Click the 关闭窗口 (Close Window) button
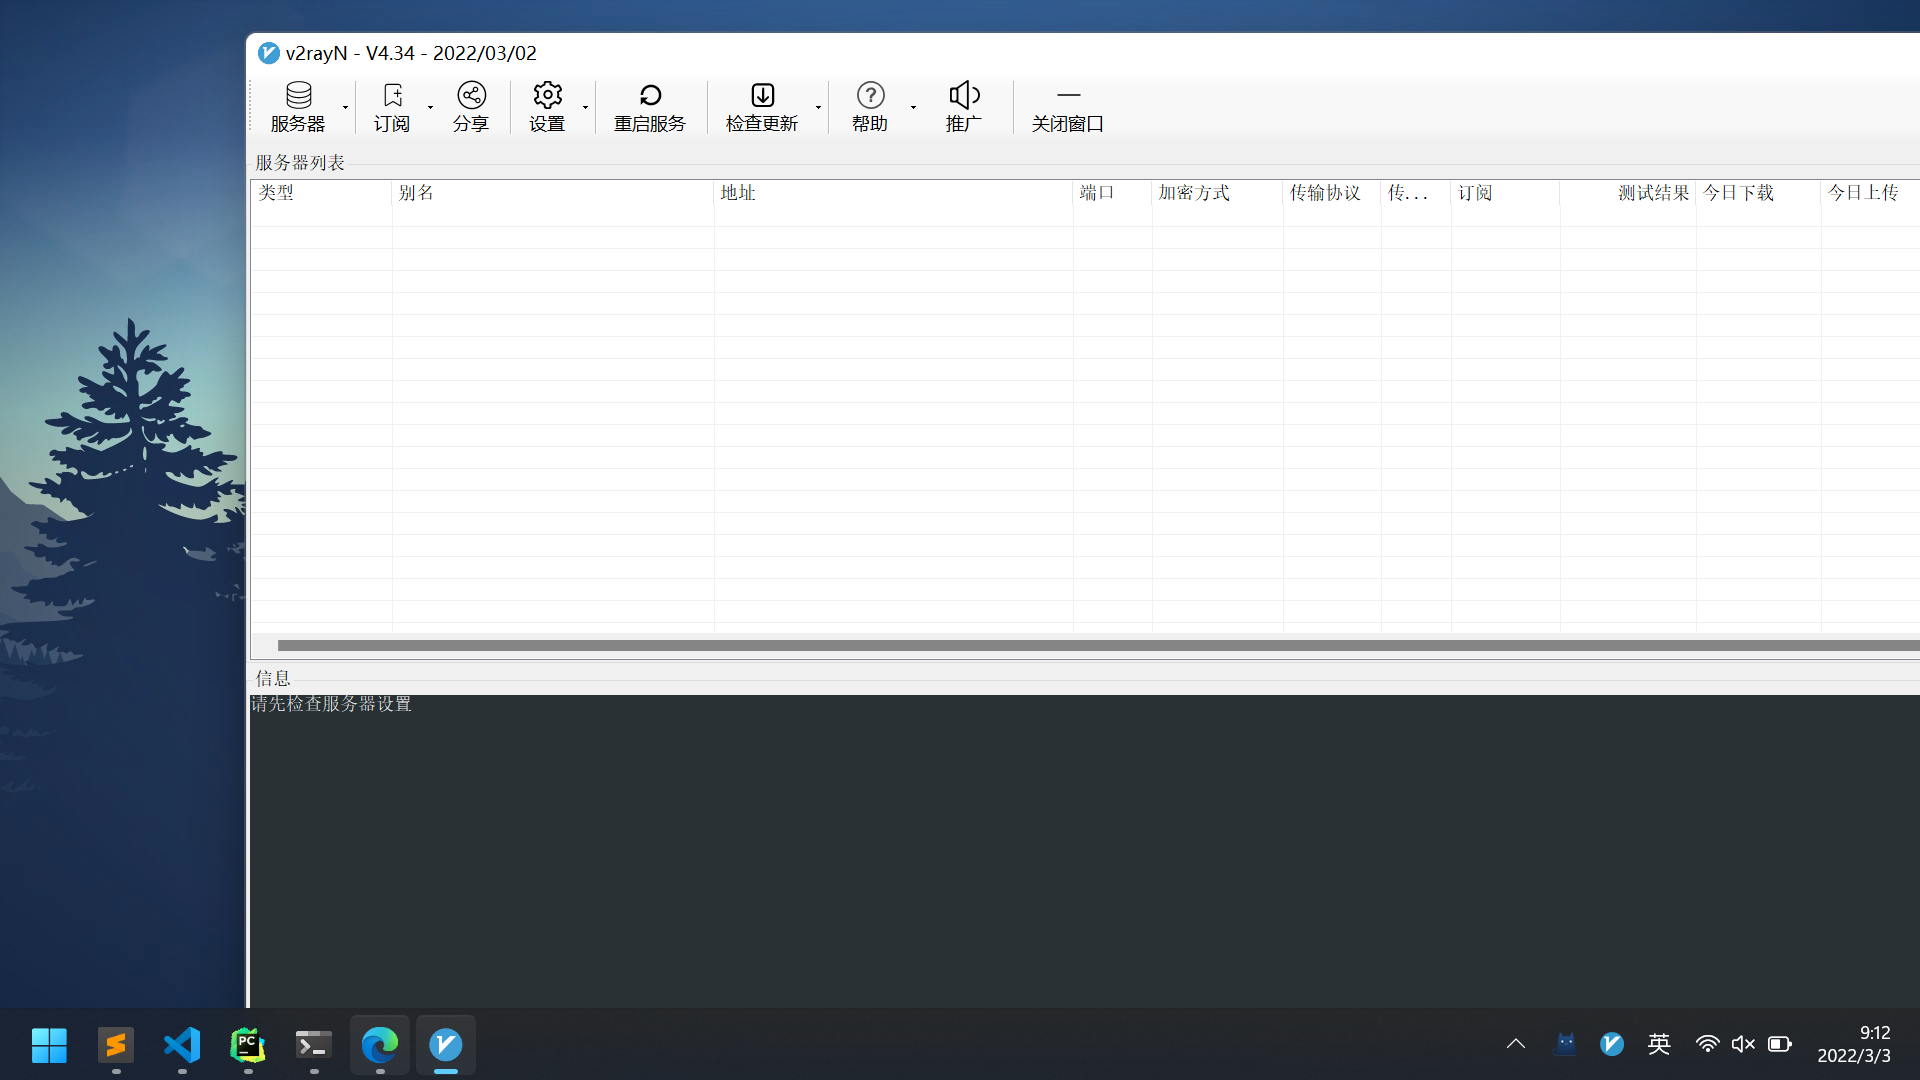The image size is (1920, 1080). [1067, 106]
